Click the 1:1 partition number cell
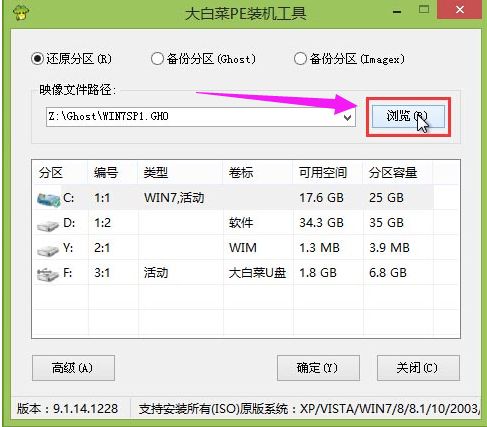487x427 pixels. click(102, 198)
